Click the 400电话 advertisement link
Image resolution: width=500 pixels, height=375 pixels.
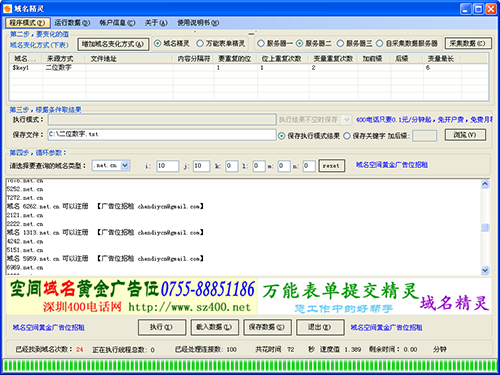424,119
